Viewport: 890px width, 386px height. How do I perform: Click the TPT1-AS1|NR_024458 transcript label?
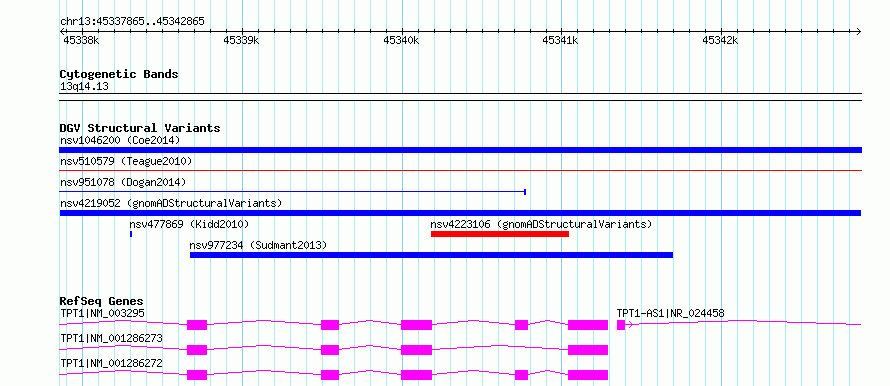[x=670, y=313]
